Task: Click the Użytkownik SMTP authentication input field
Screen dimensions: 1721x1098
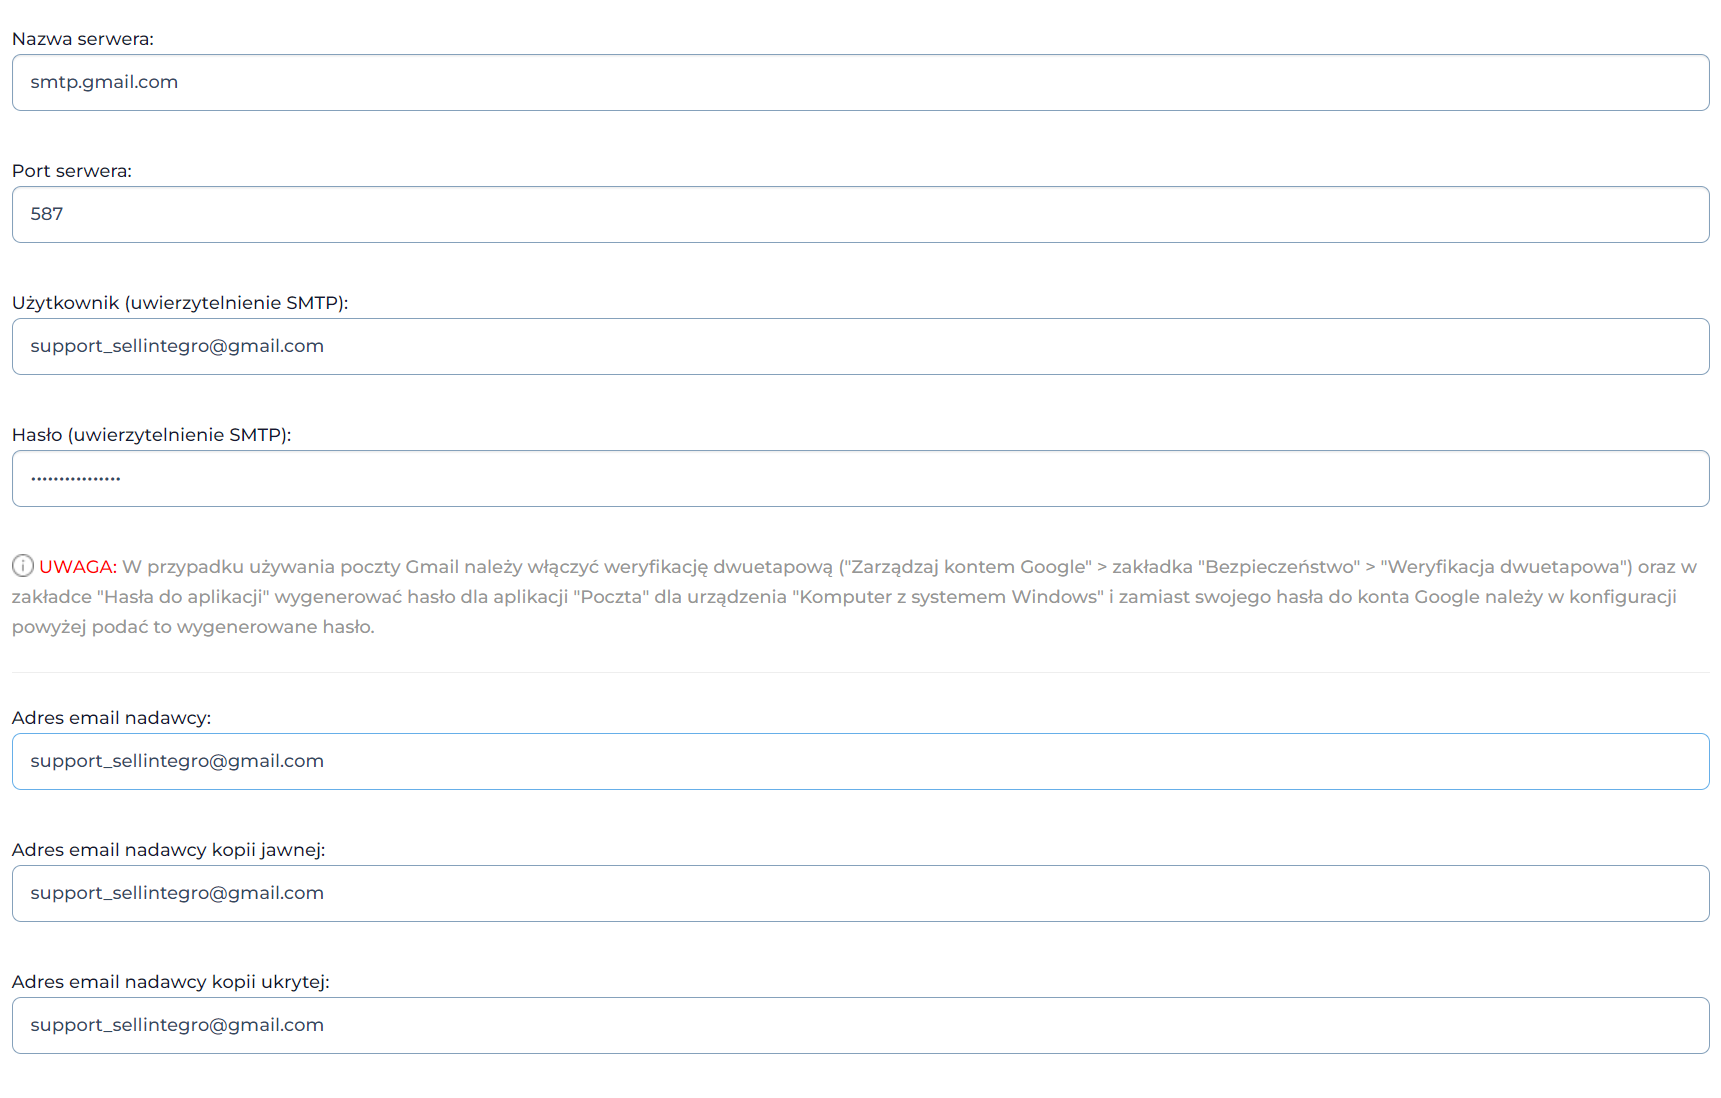Action: (x=860, y=346)
